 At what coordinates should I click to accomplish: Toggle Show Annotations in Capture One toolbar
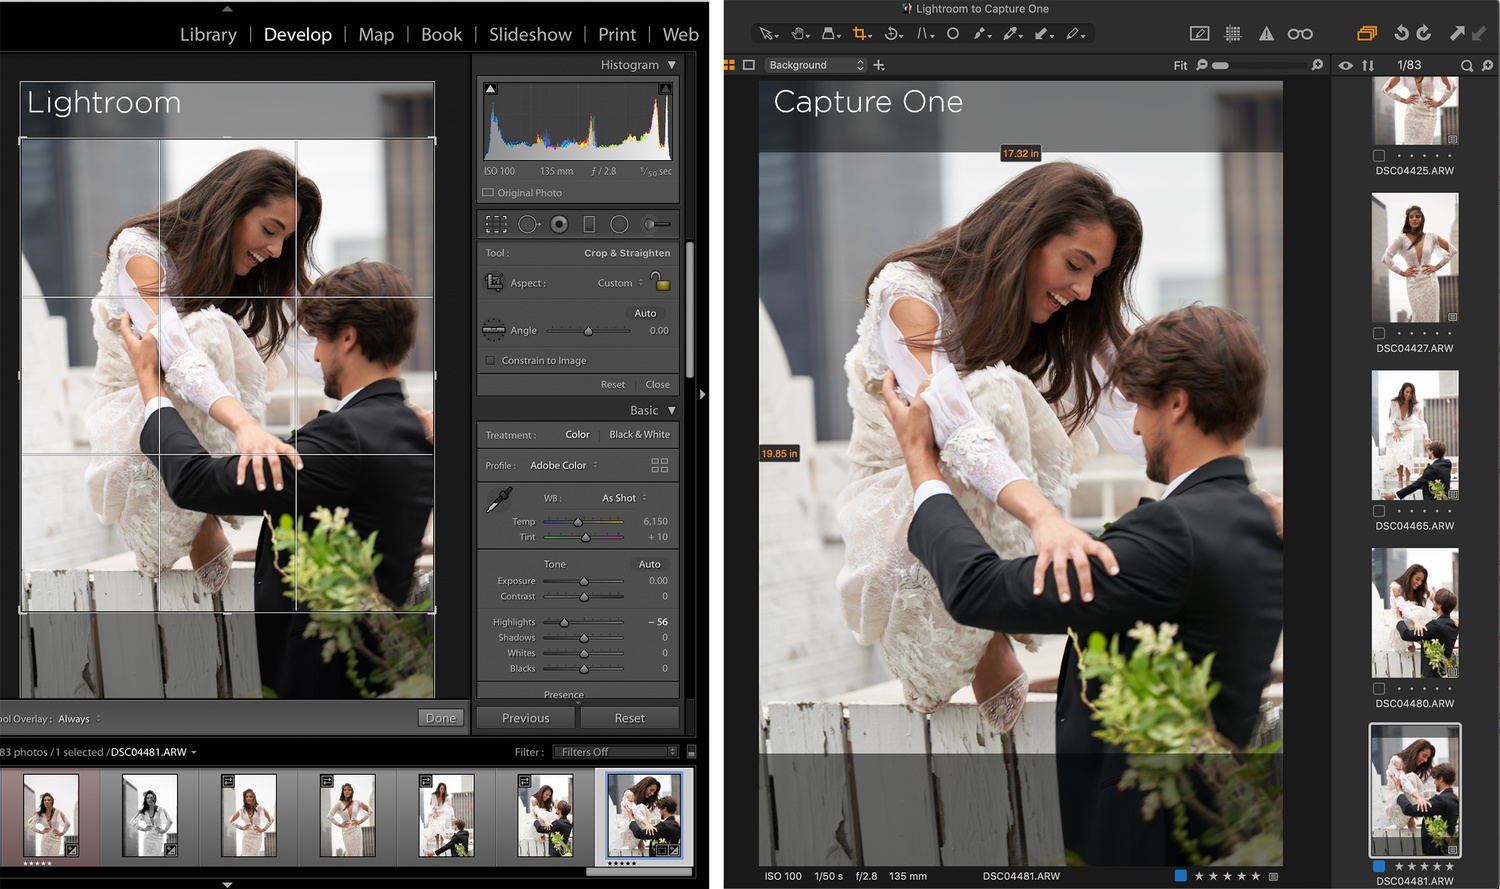click(1200, 34)
